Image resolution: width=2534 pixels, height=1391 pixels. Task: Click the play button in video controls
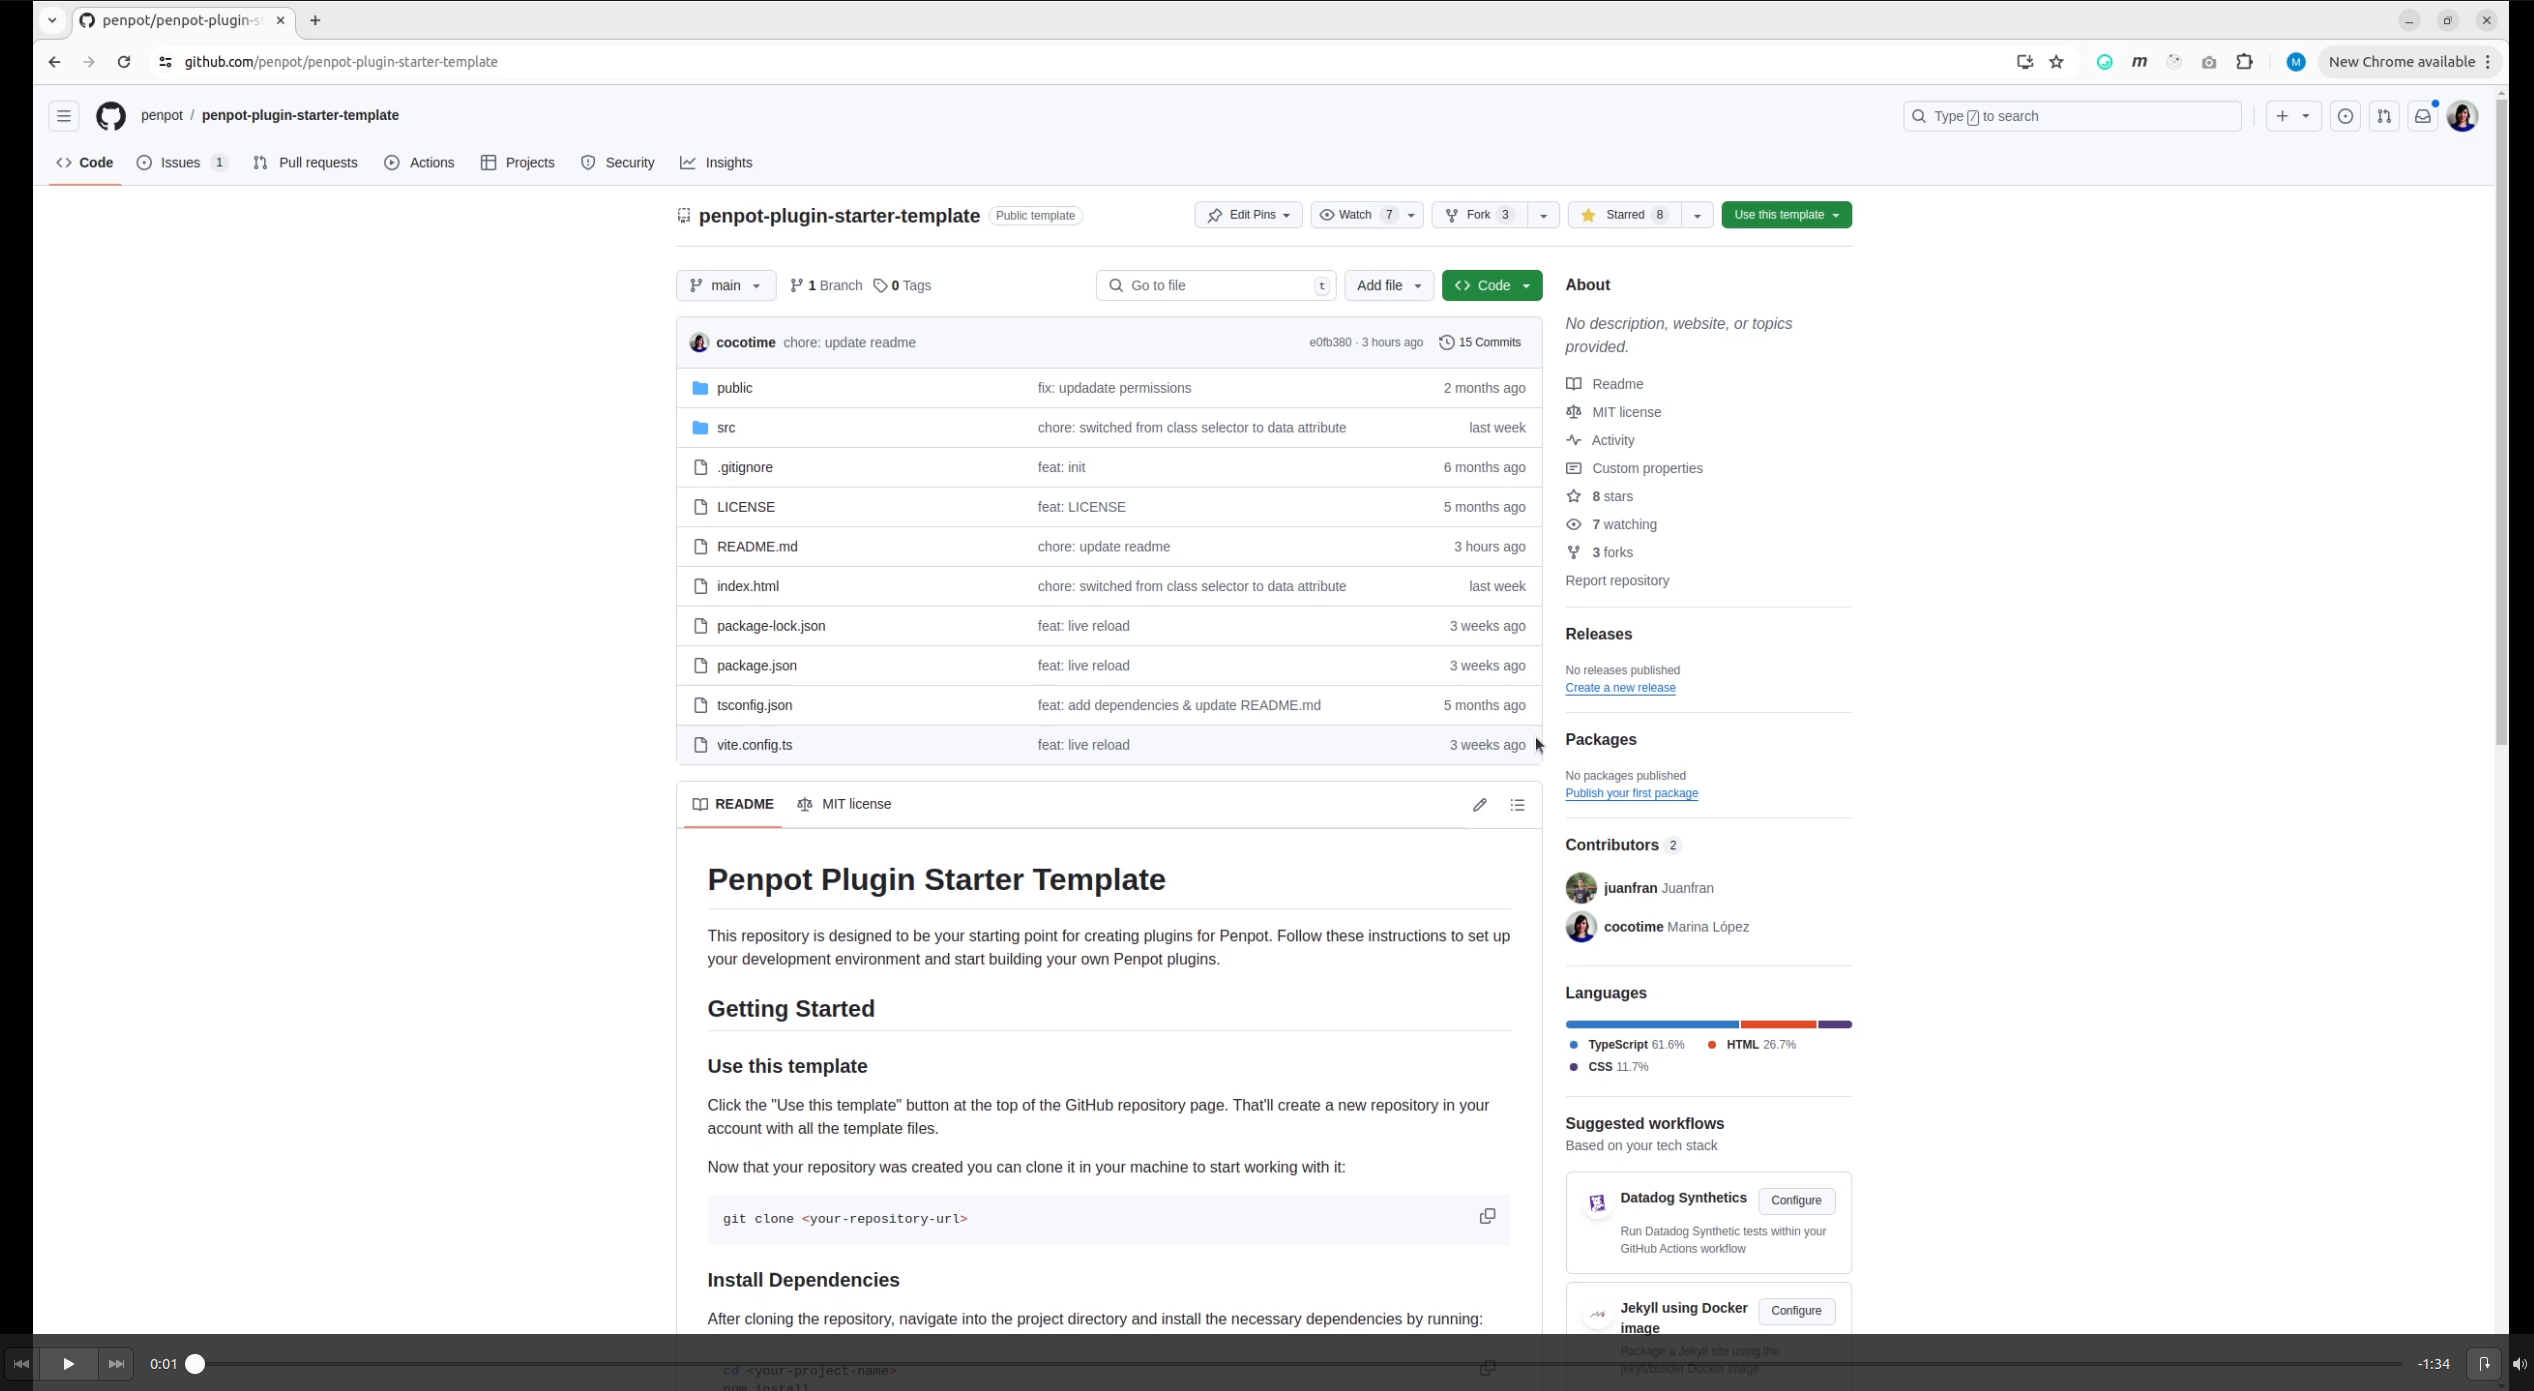[68, 1364]
